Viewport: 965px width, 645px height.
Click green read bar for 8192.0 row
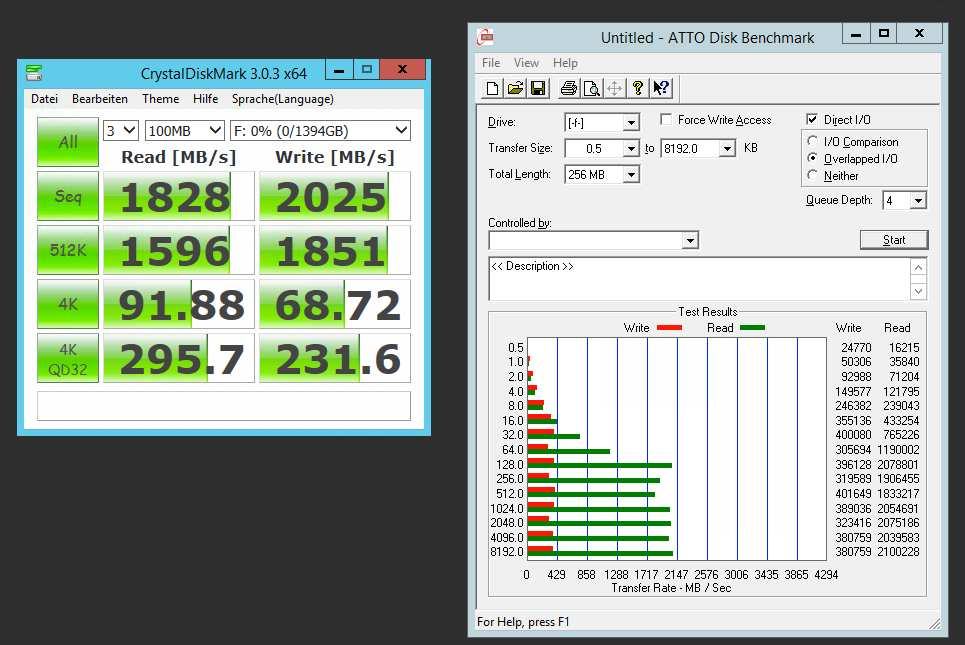coord(600,554)
